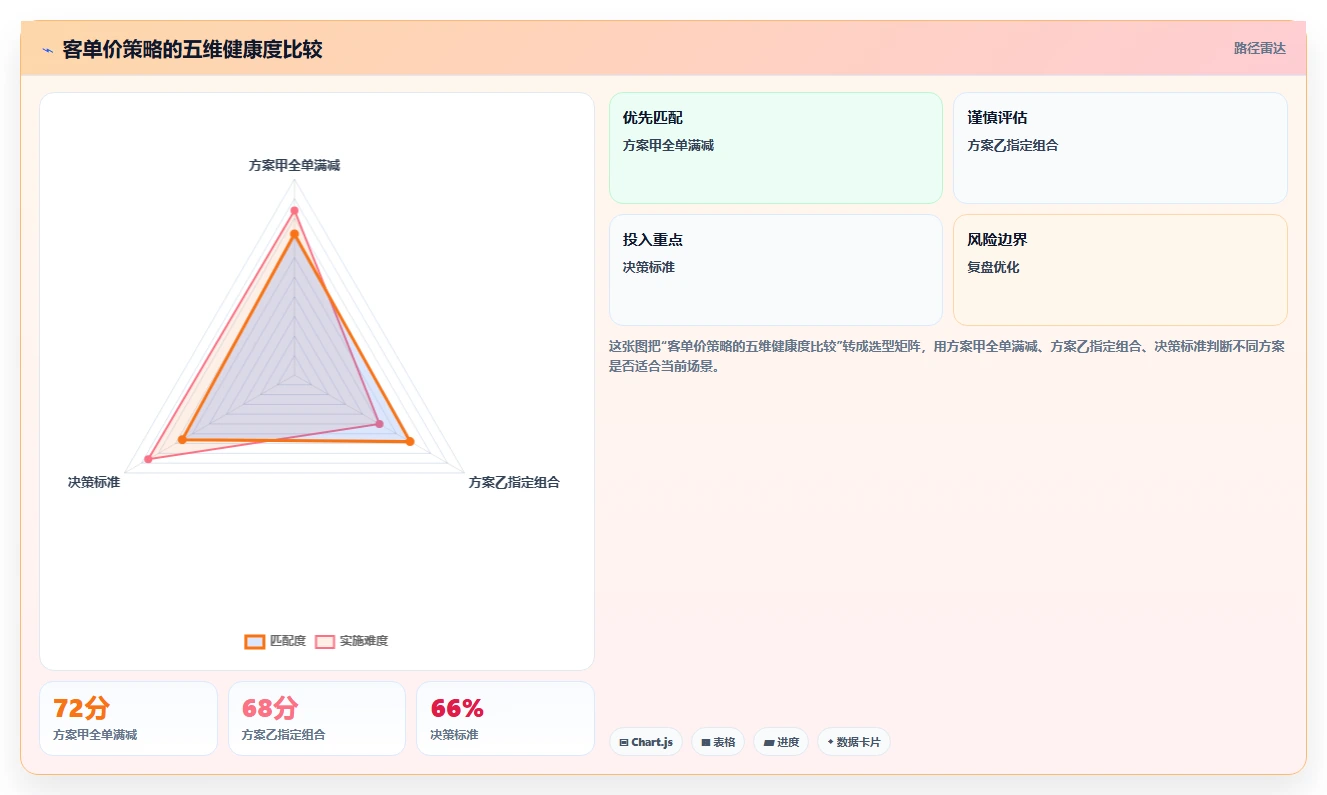Click the 方案乙指定组合 radar axis label

pos(514,482)
